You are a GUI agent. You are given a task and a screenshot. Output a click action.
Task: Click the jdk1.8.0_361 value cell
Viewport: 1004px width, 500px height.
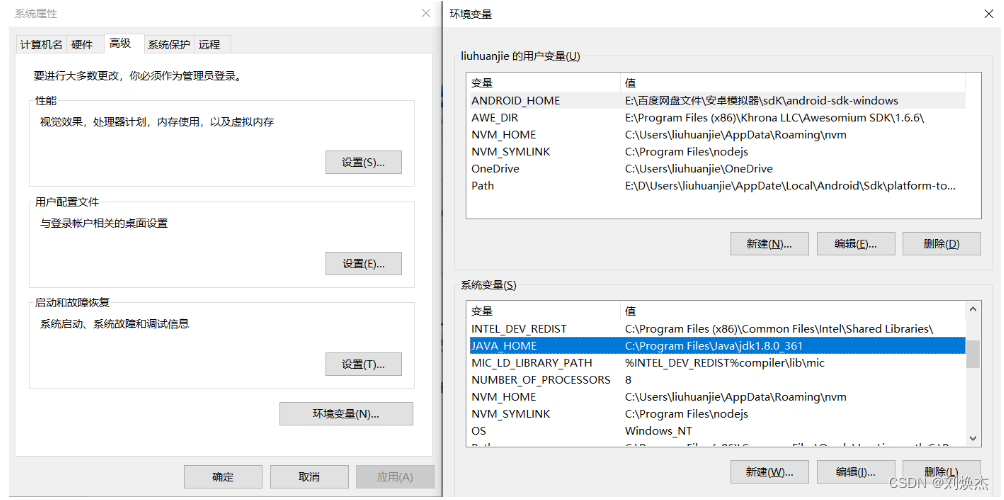pos(714,346)
